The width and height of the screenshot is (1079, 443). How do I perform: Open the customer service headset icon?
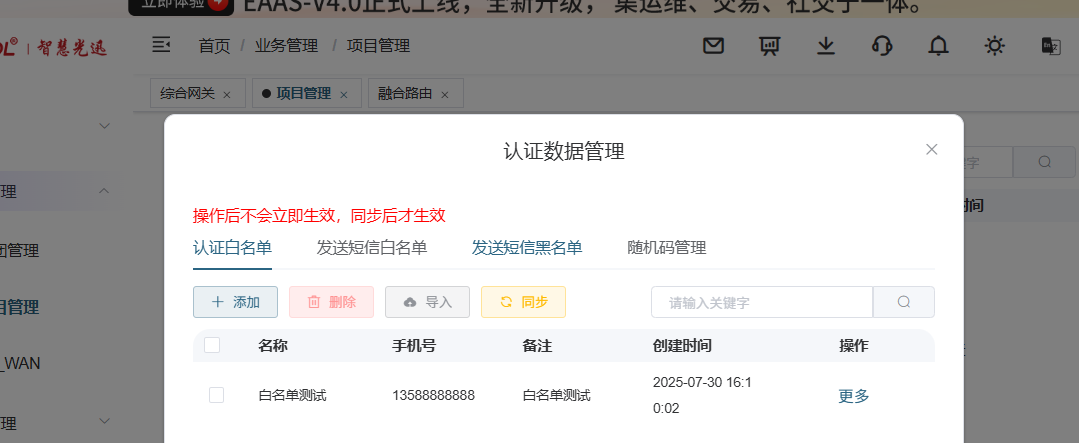pyautogui.click(x=882, y=46)
